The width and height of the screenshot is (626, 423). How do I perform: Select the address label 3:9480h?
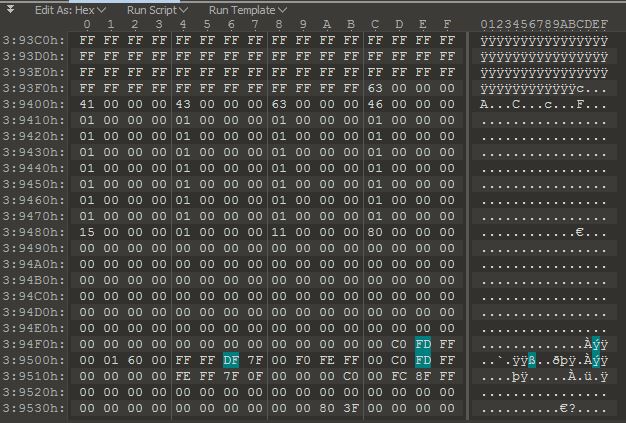click(x=34, y=232)
